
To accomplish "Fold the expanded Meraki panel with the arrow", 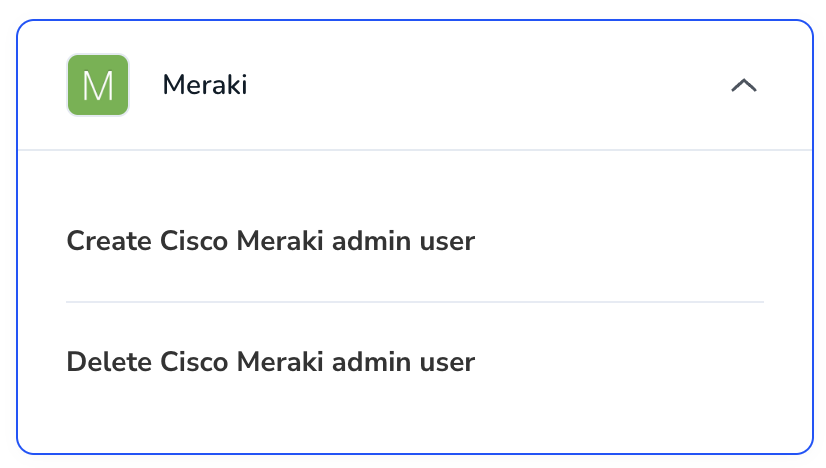I will coord(744,85).
